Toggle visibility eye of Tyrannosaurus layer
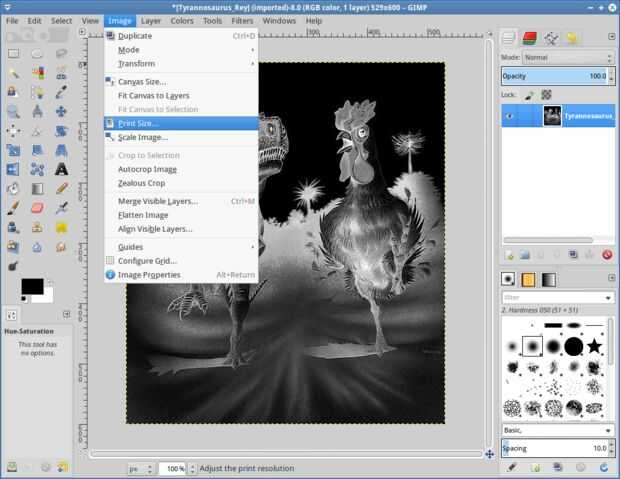The height and width of the screenshot is (479, 620). (509, 116)
